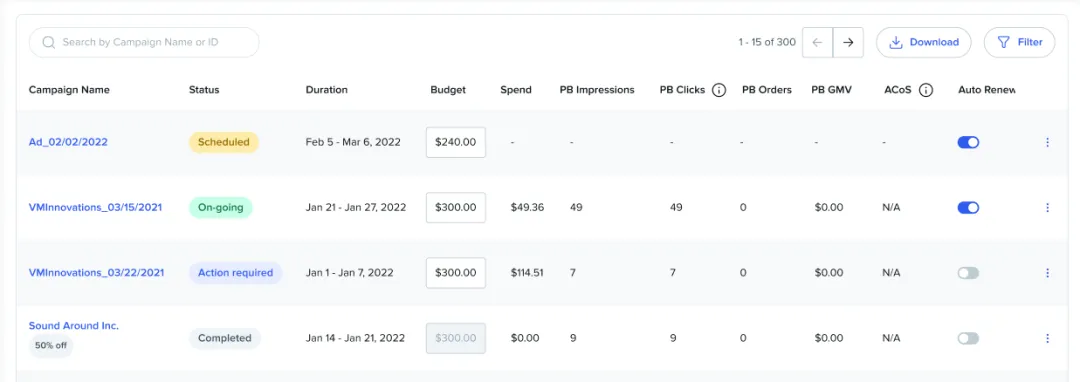The image size is (1080, 382).
Task: Disable auto renew for VMInnovations_03/15/2021
Action: click(x=968, y=207)
